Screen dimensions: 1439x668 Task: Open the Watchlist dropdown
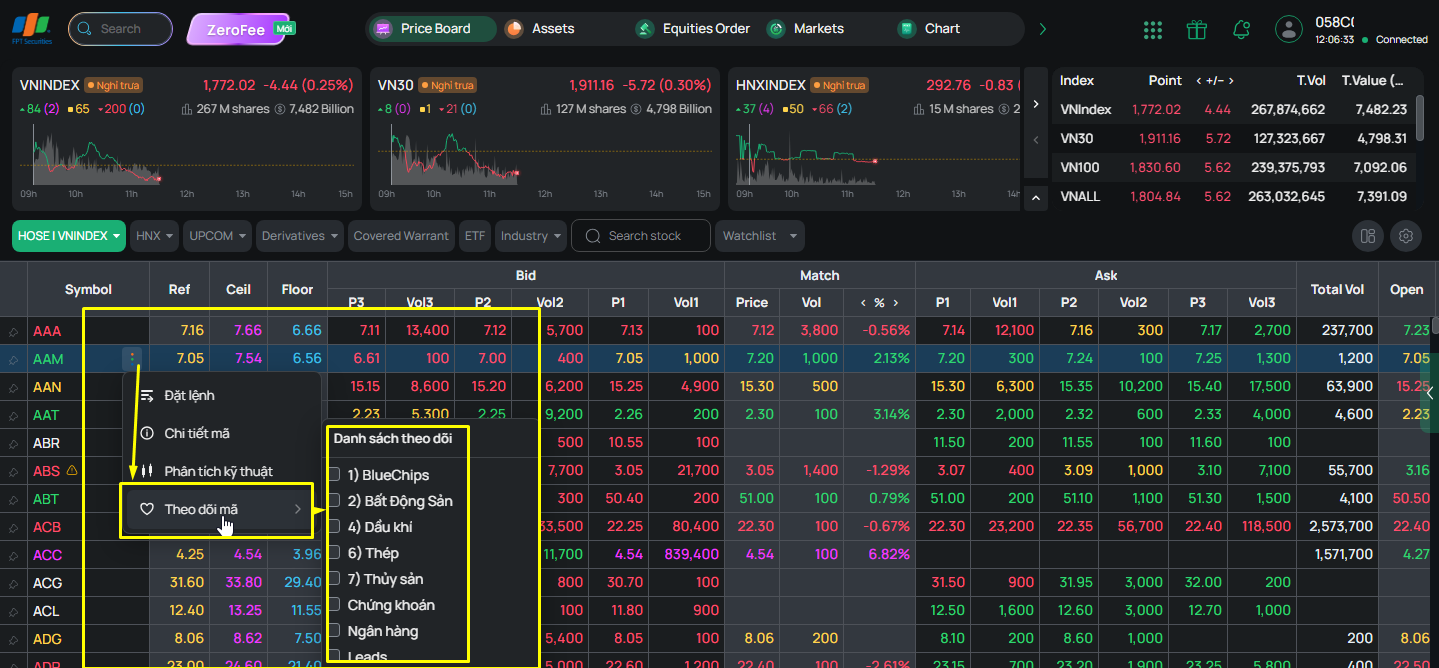click(759, 236)
